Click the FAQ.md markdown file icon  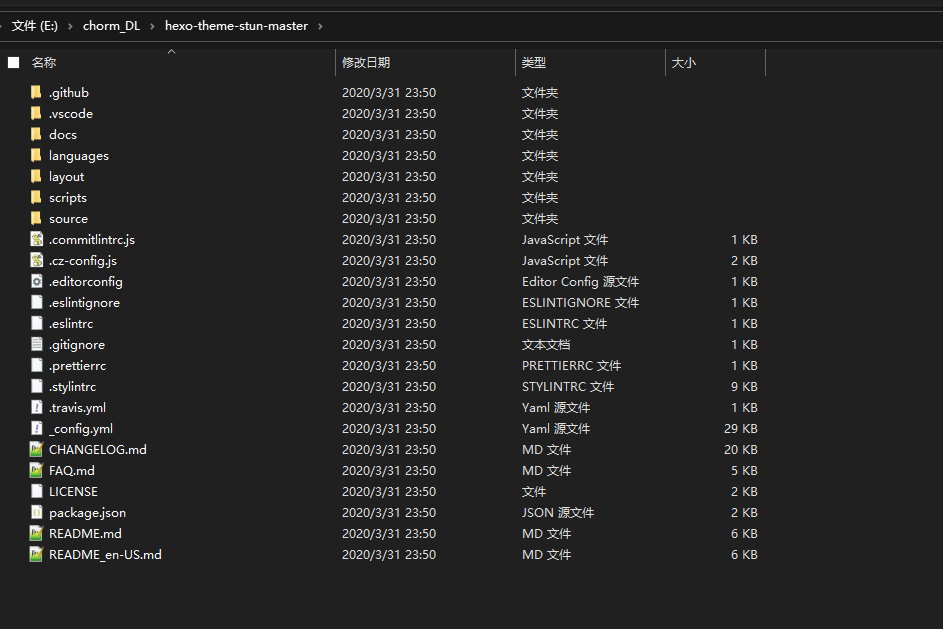click(37, 471)
